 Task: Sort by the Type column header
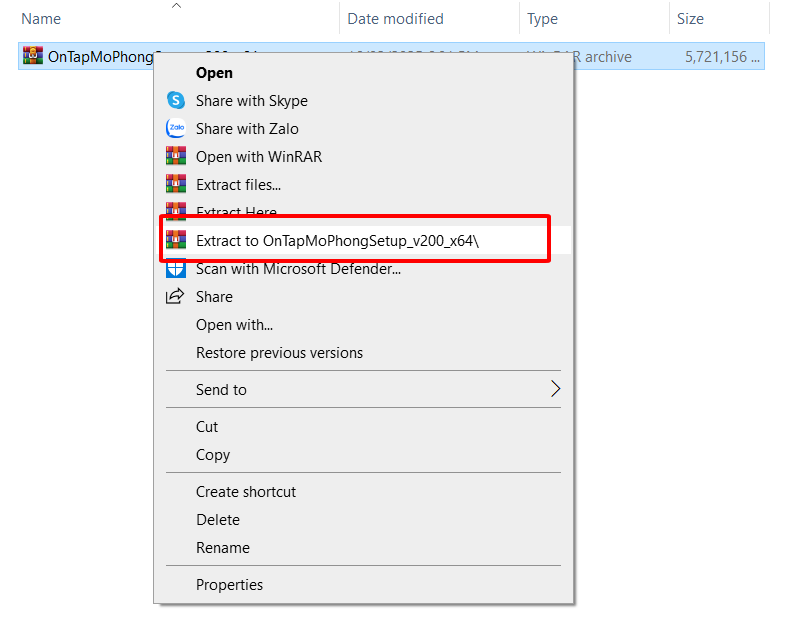[x=542, y=19]
